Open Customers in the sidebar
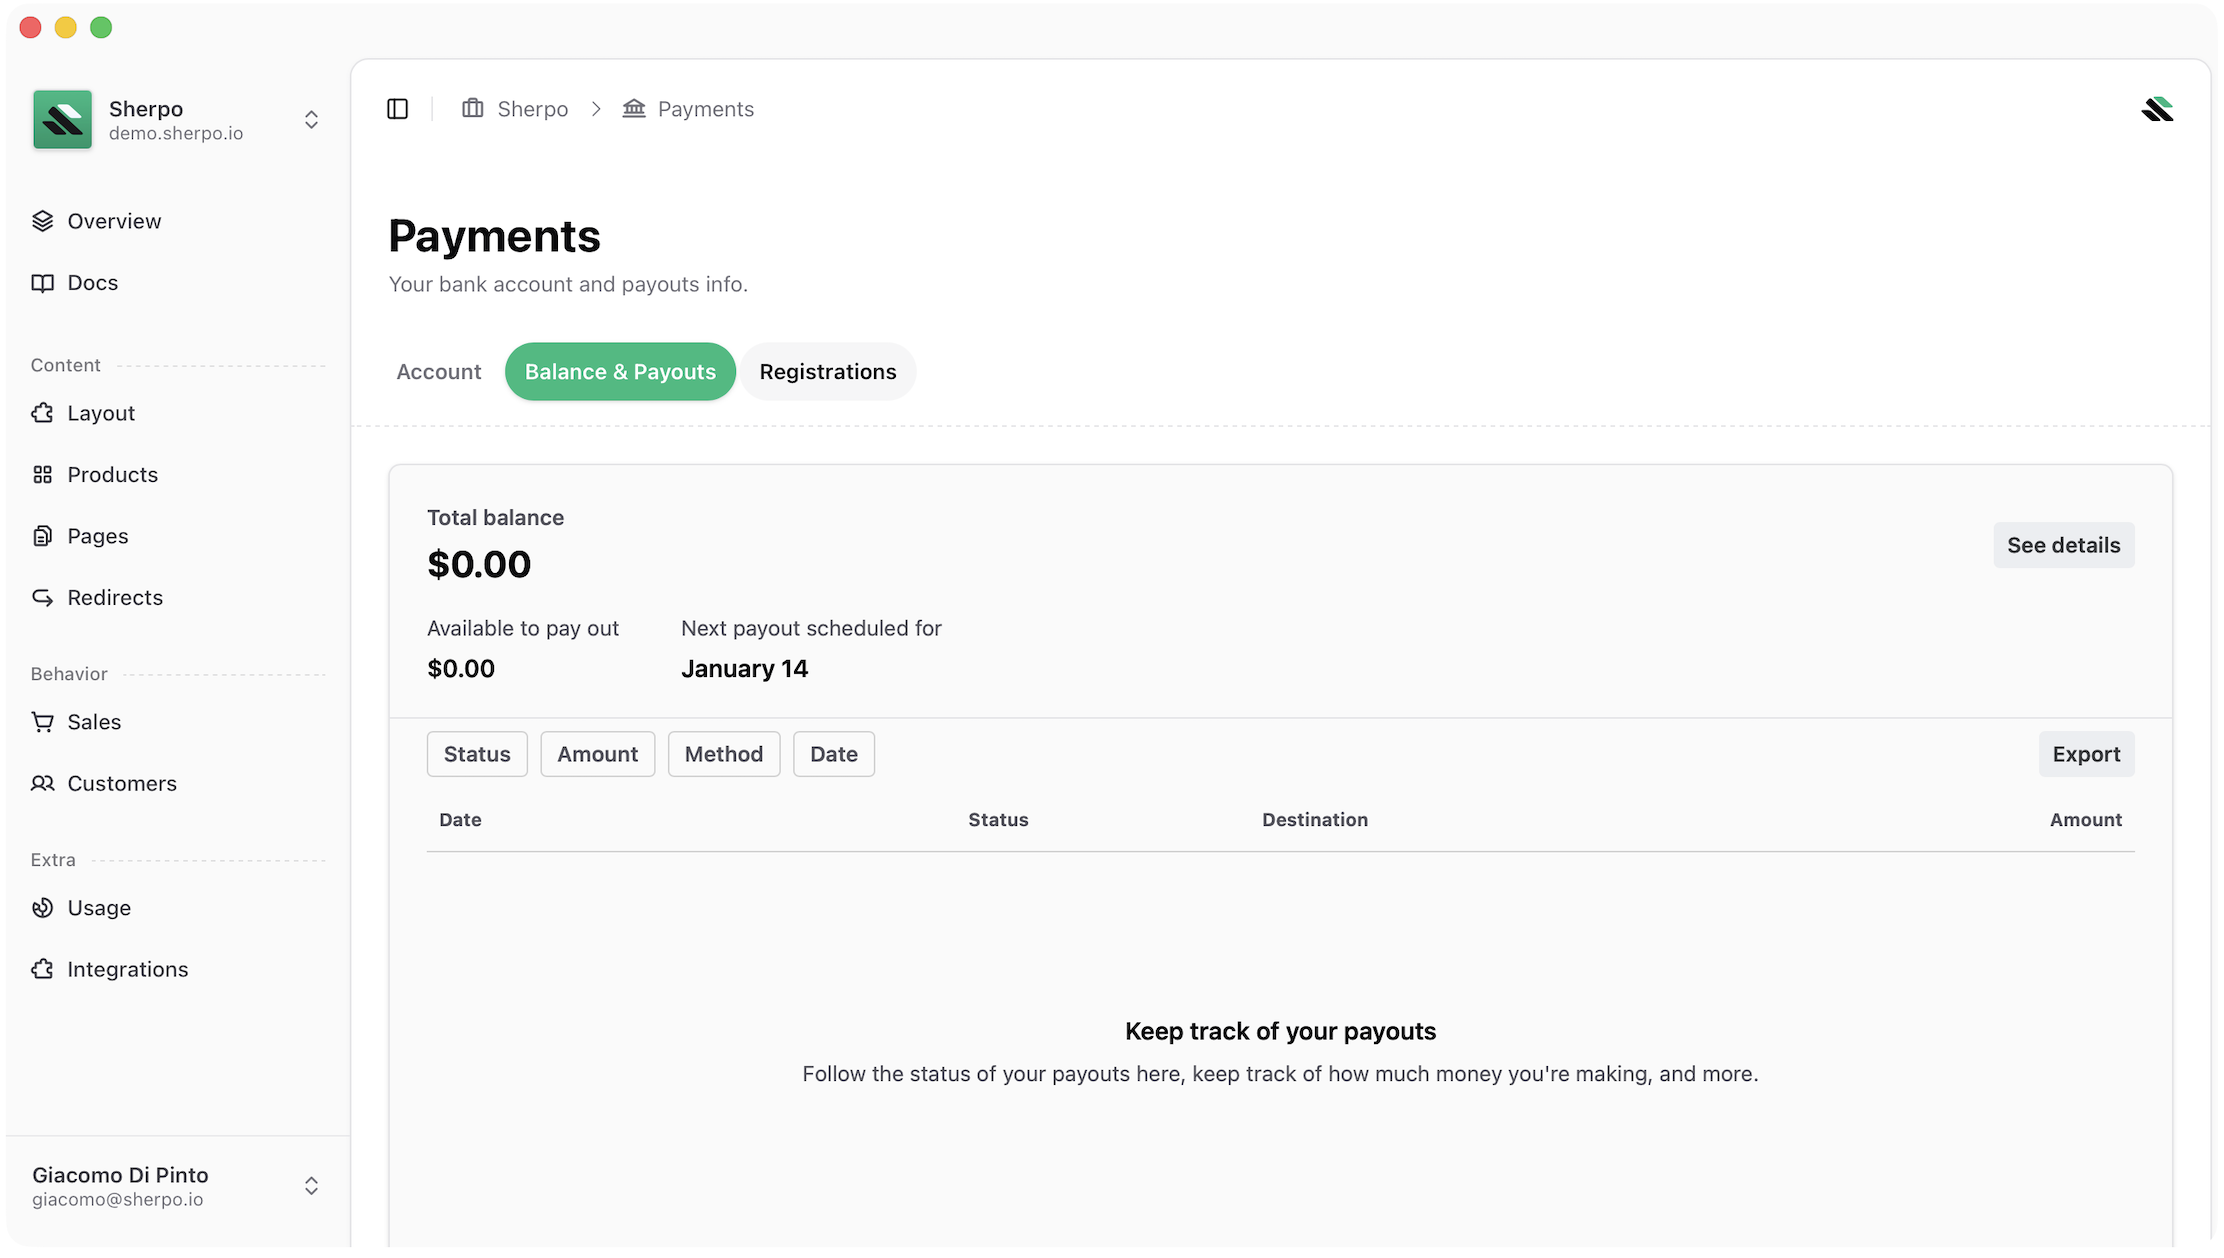 coord(121,784)
